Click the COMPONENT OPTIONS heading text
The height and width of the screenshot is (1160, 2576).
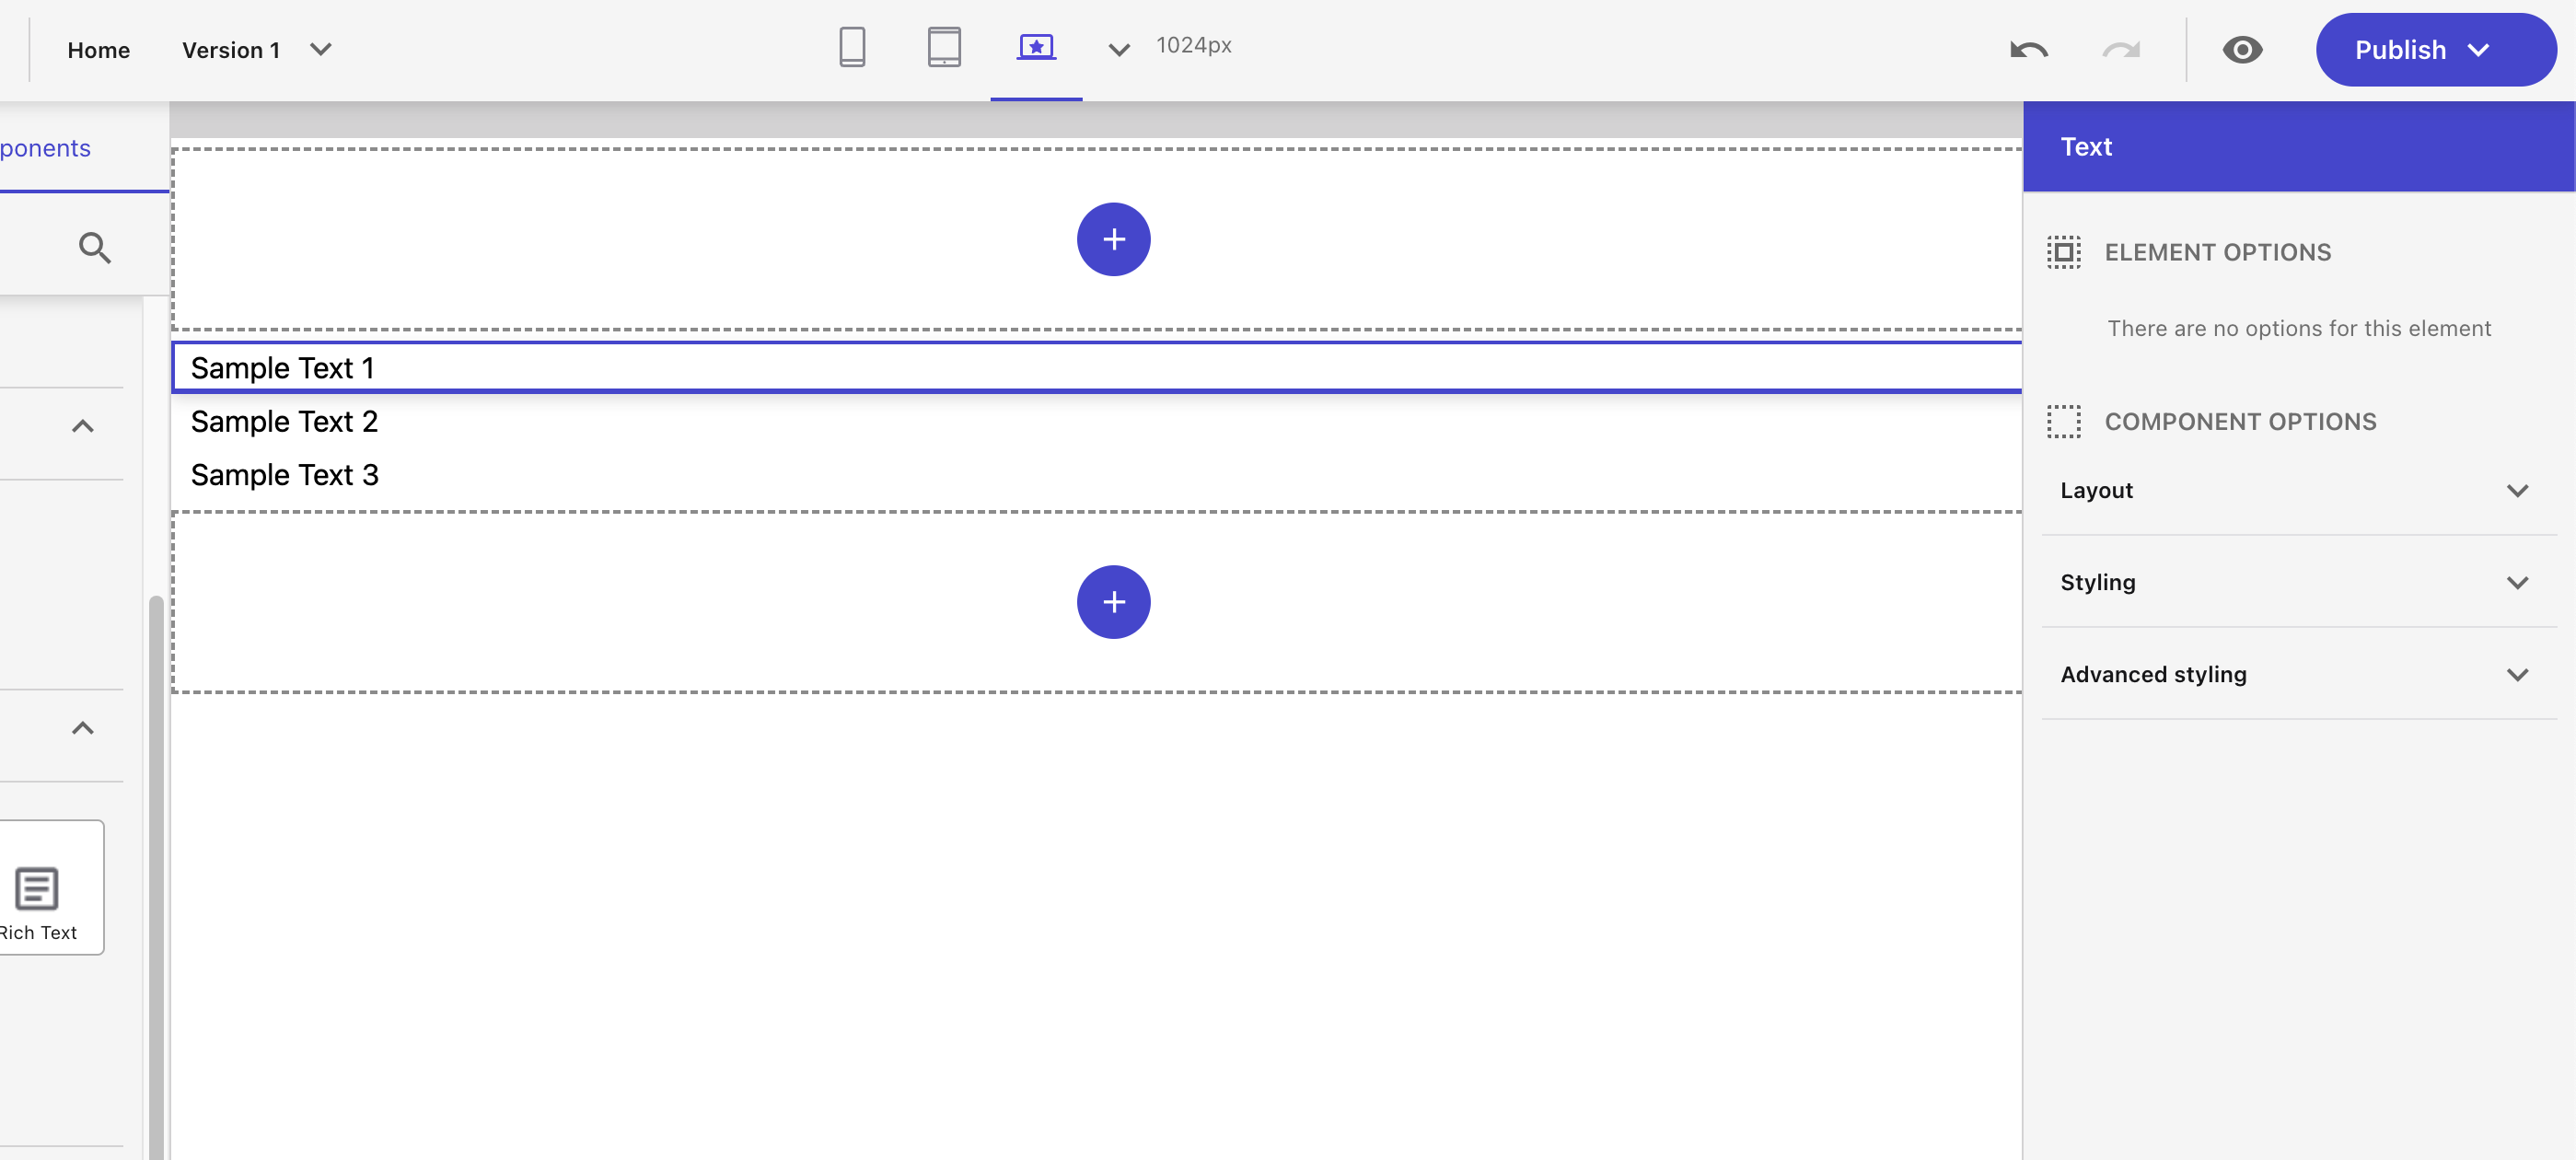coord(2240,421)
